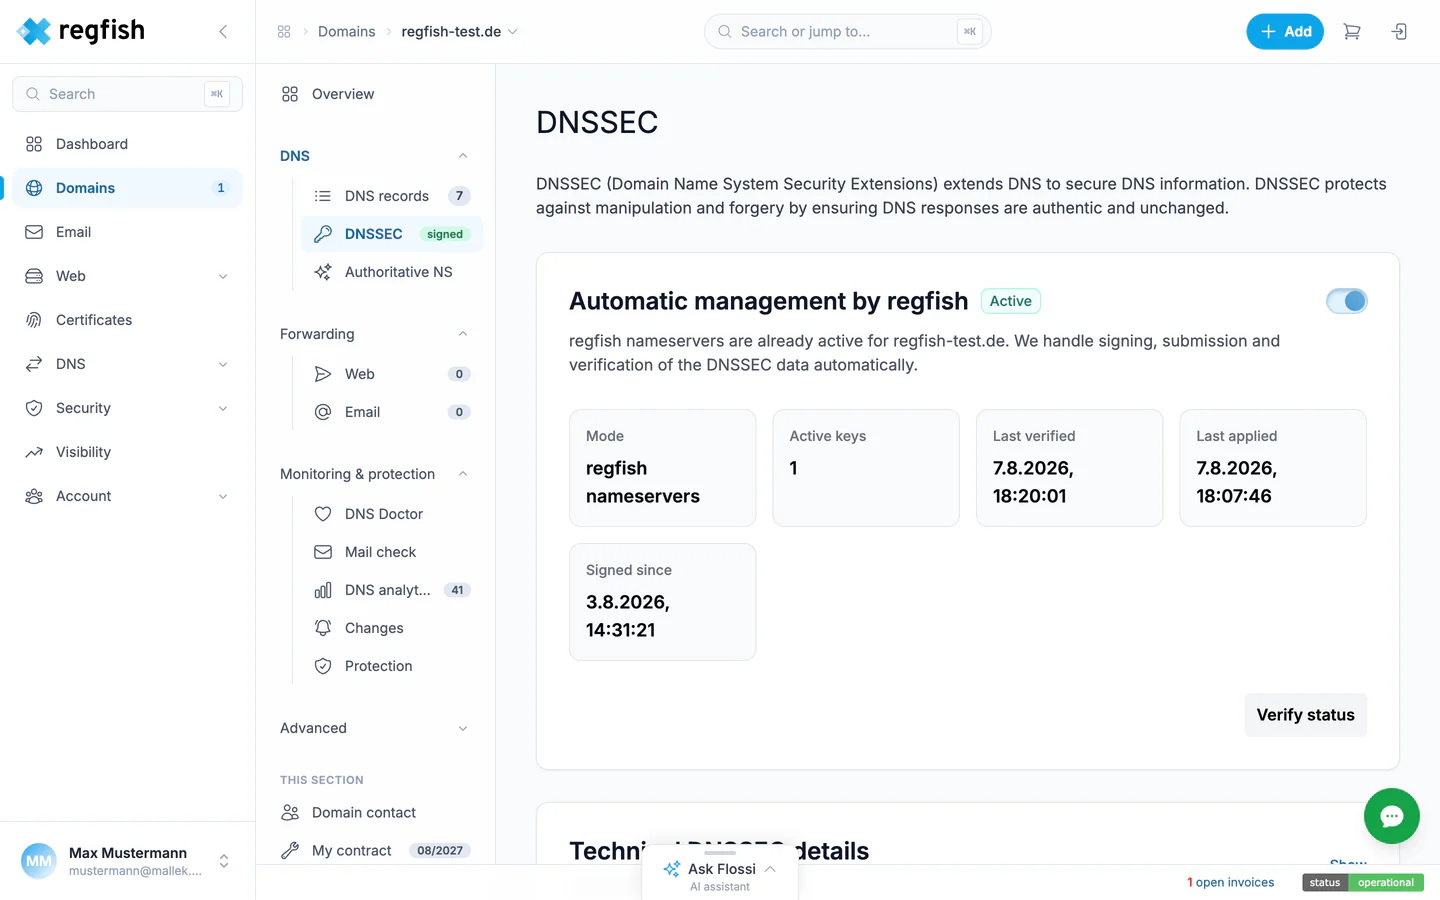
Task: Click the 08/2027 contract badge
Action: point(440,850)
